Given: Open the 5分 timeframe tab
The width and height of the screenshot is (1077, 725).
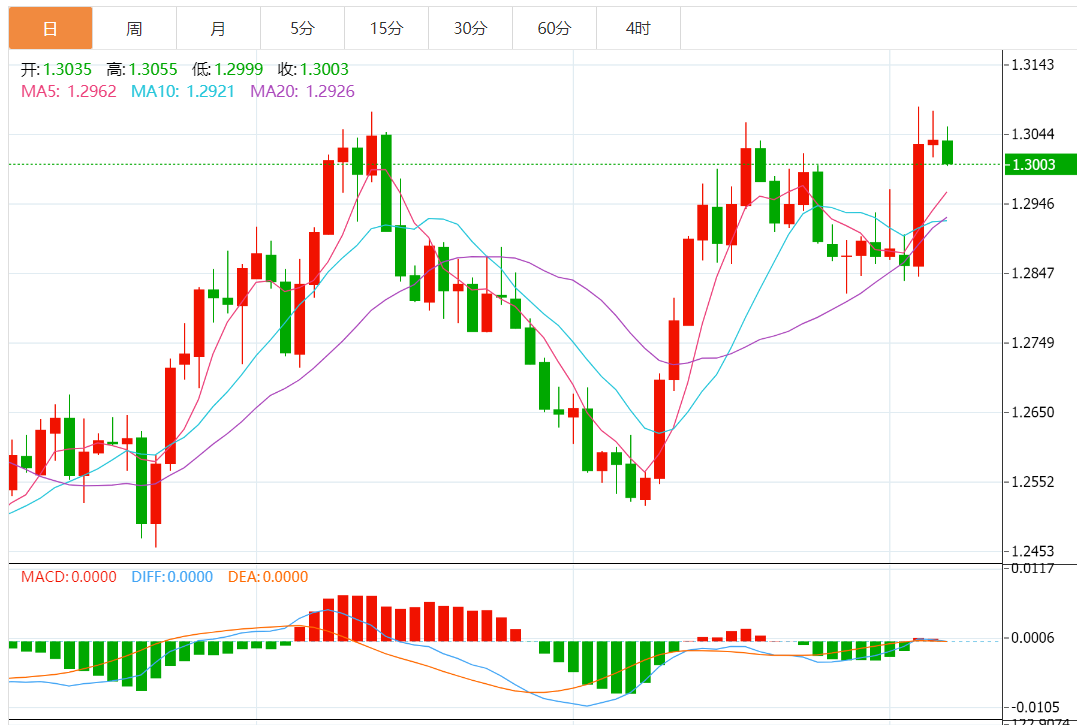Looking at the screenshot, I should [x=302, y=28].
